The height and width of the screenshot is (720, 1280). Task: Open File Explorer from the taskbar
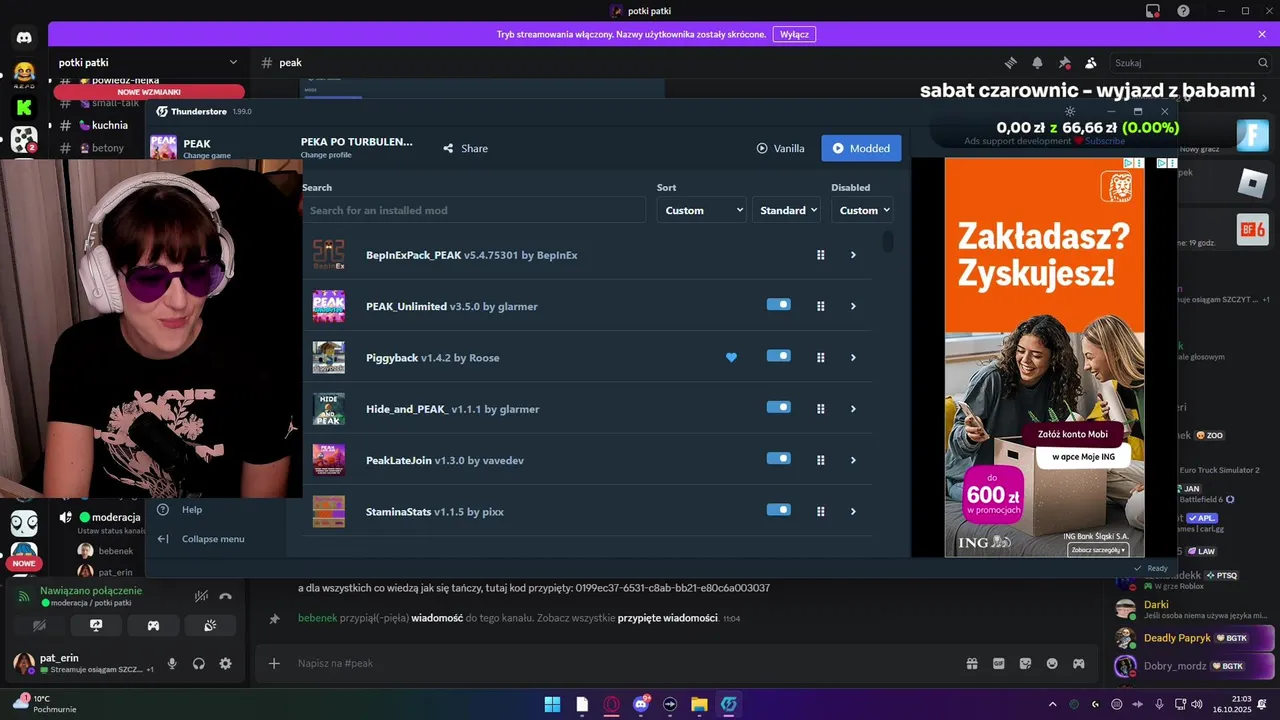click(x=699, y=704)
